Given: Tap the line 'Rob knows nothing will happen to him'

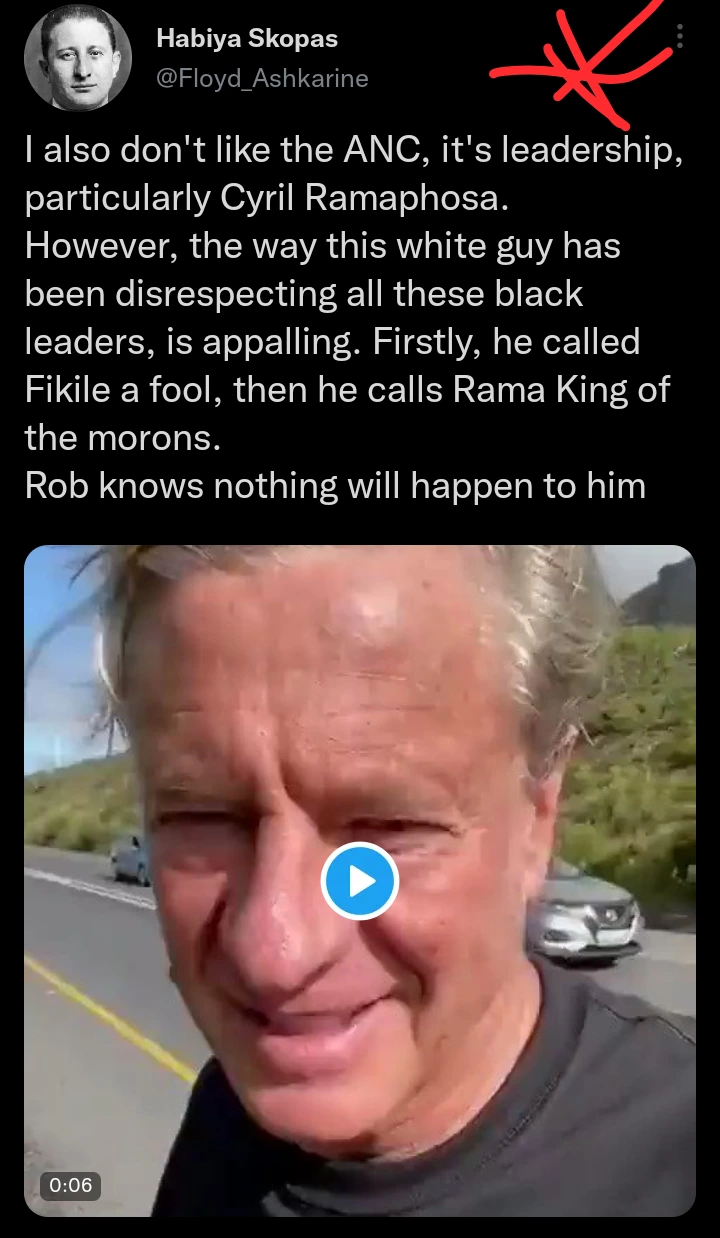Looking at the screenshot, I should [335, 485].
